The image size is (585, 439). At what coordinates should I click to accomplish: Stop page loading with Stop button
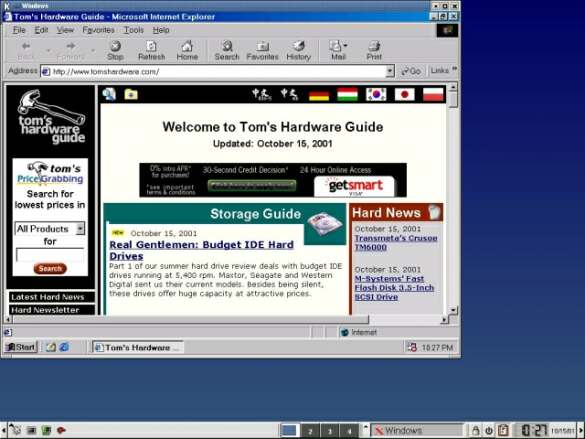coord(115,50)
